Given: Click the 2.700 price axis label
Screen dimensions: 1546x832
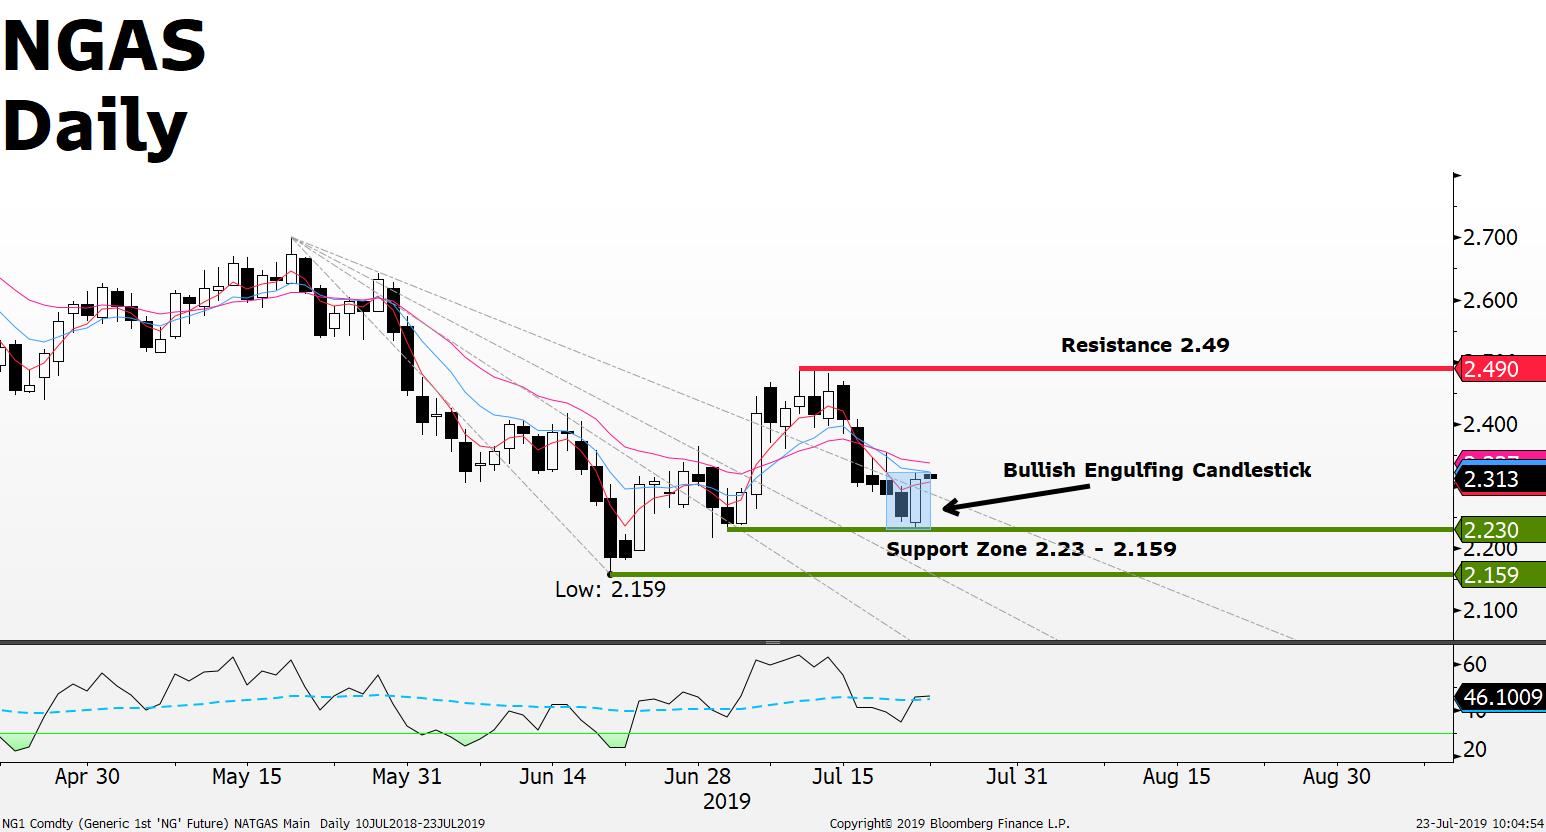Looking at the screenshot, I should pos(1490,237).
